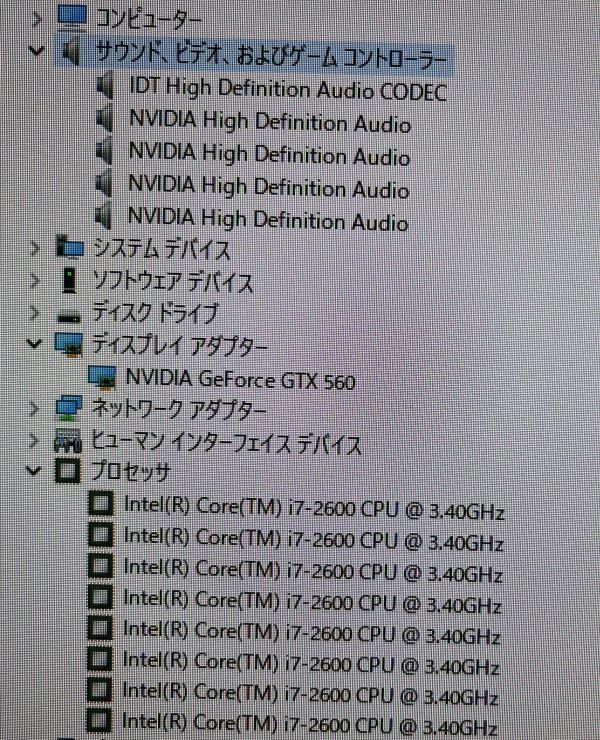Click the network icon beside ネットワーク アダプター

click(x=69, y=409)
